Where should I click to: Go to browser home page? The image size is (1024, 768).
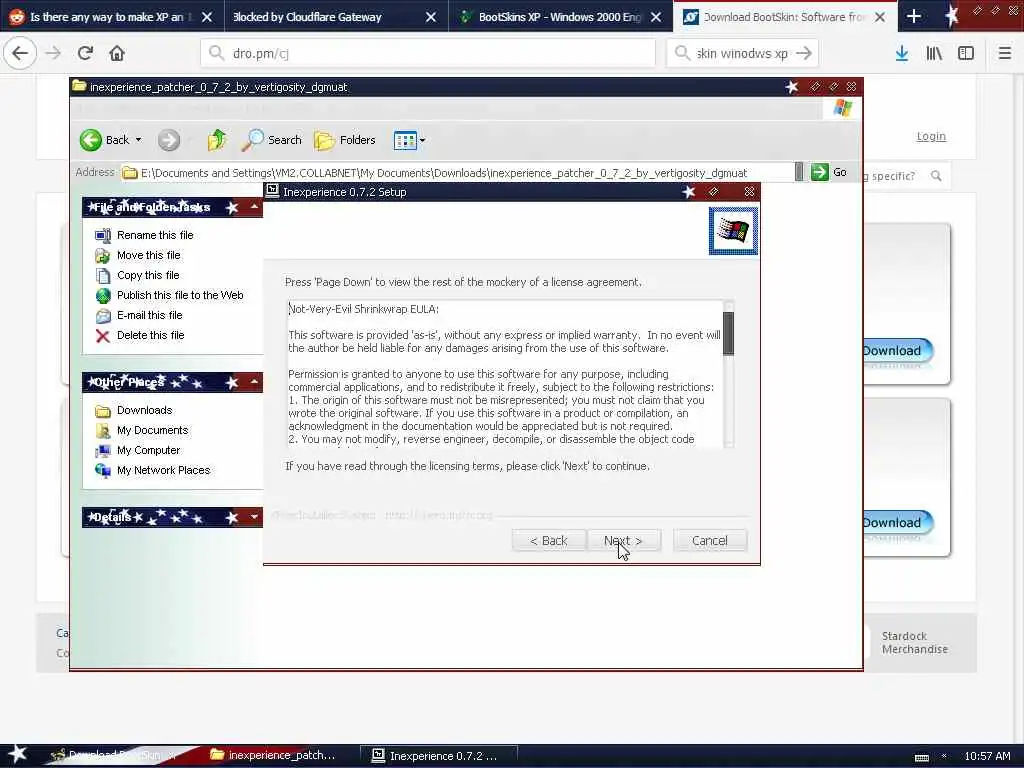tap(117, 53)
